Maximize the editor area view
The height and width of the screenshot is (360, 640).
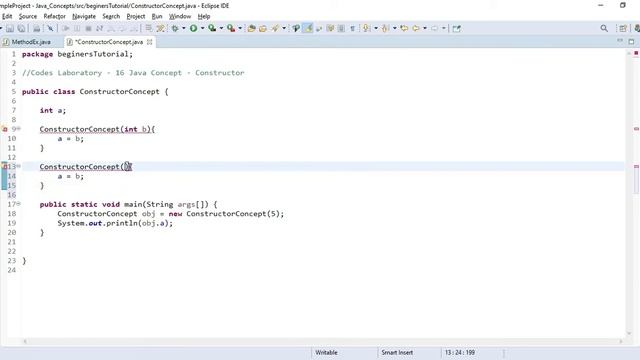(631, 41)
